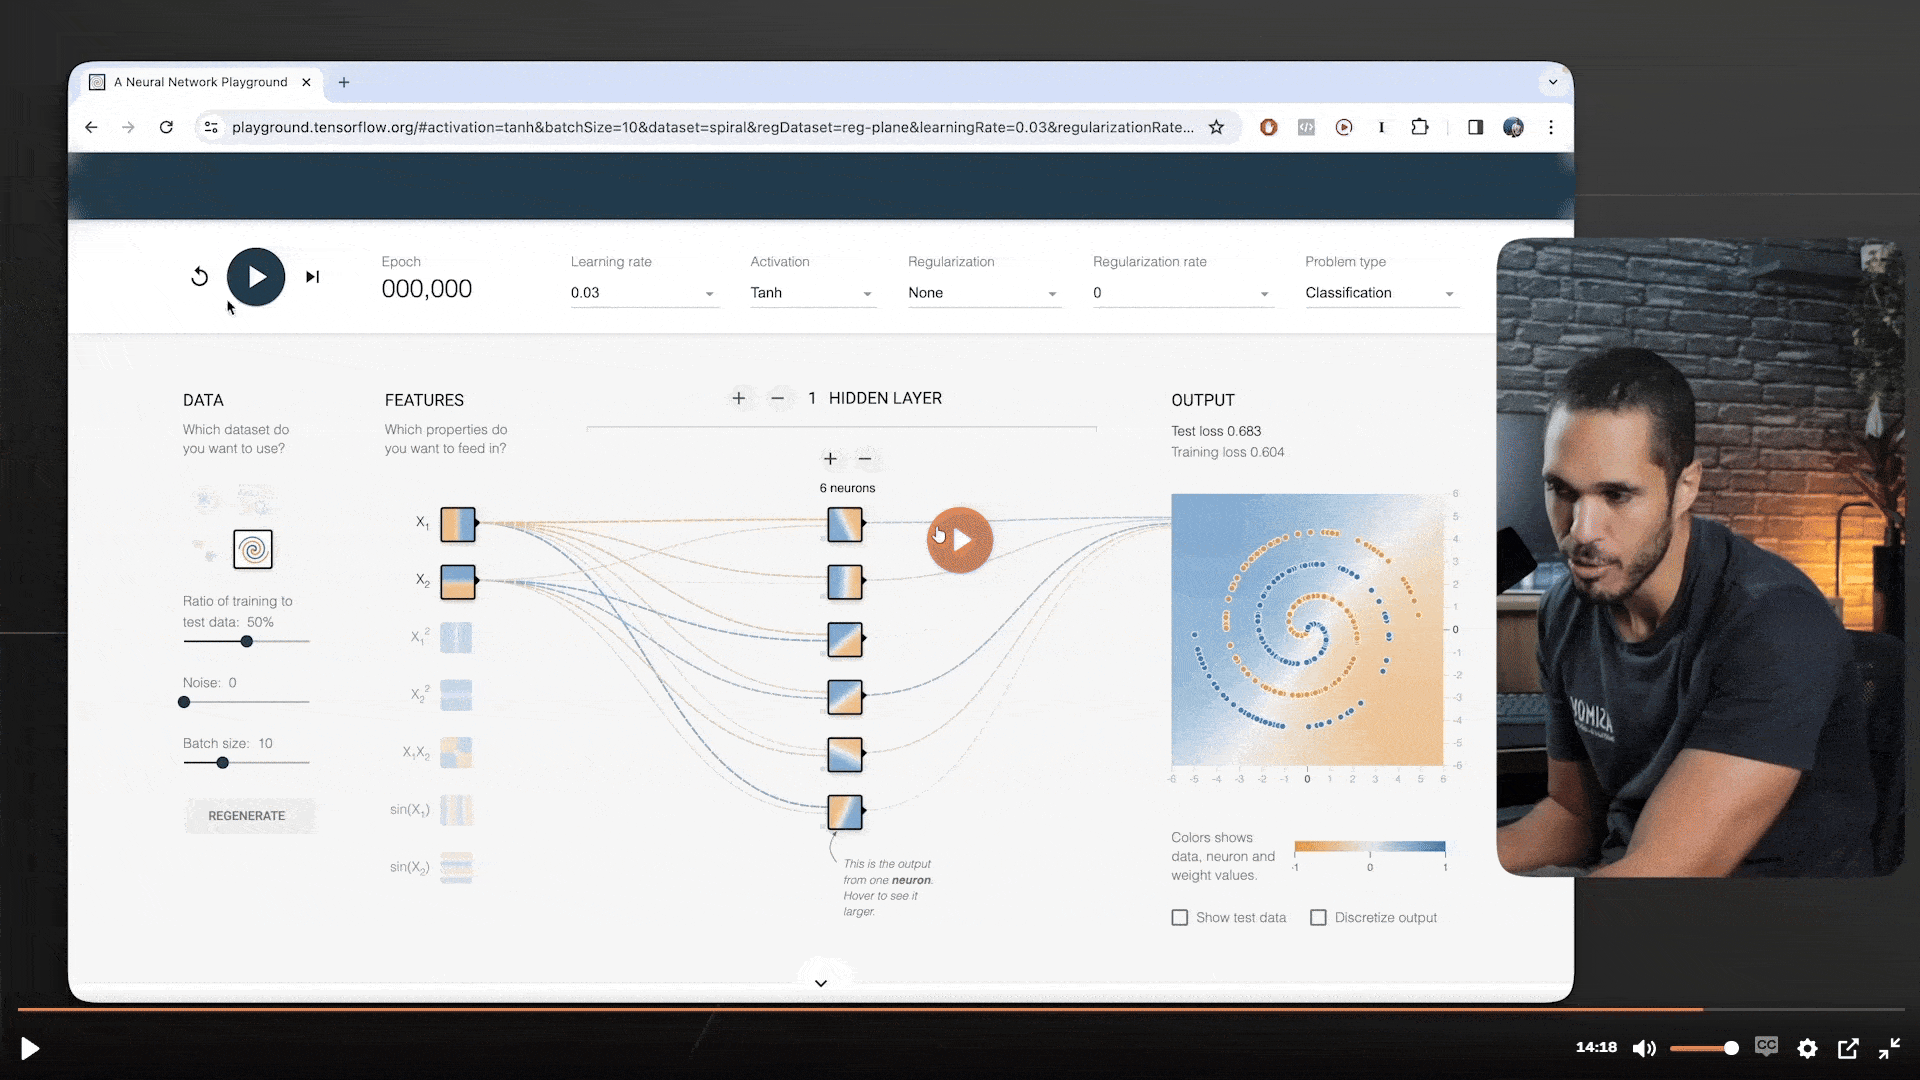Enable the sin(X1) feature node
This screenshot has height=1080, width=1920.
[x=456, y=810]
